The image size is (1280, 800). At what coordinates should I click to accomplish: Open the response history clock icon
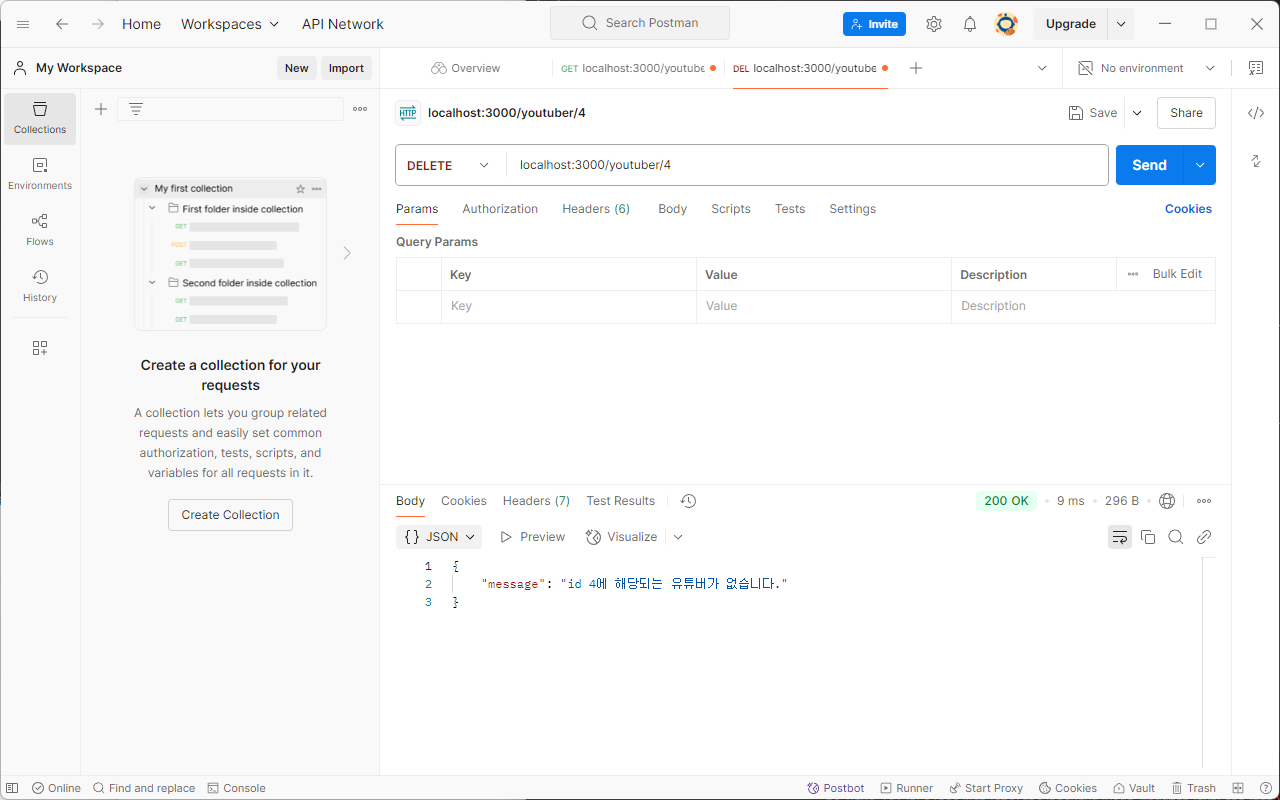(688, 501)
